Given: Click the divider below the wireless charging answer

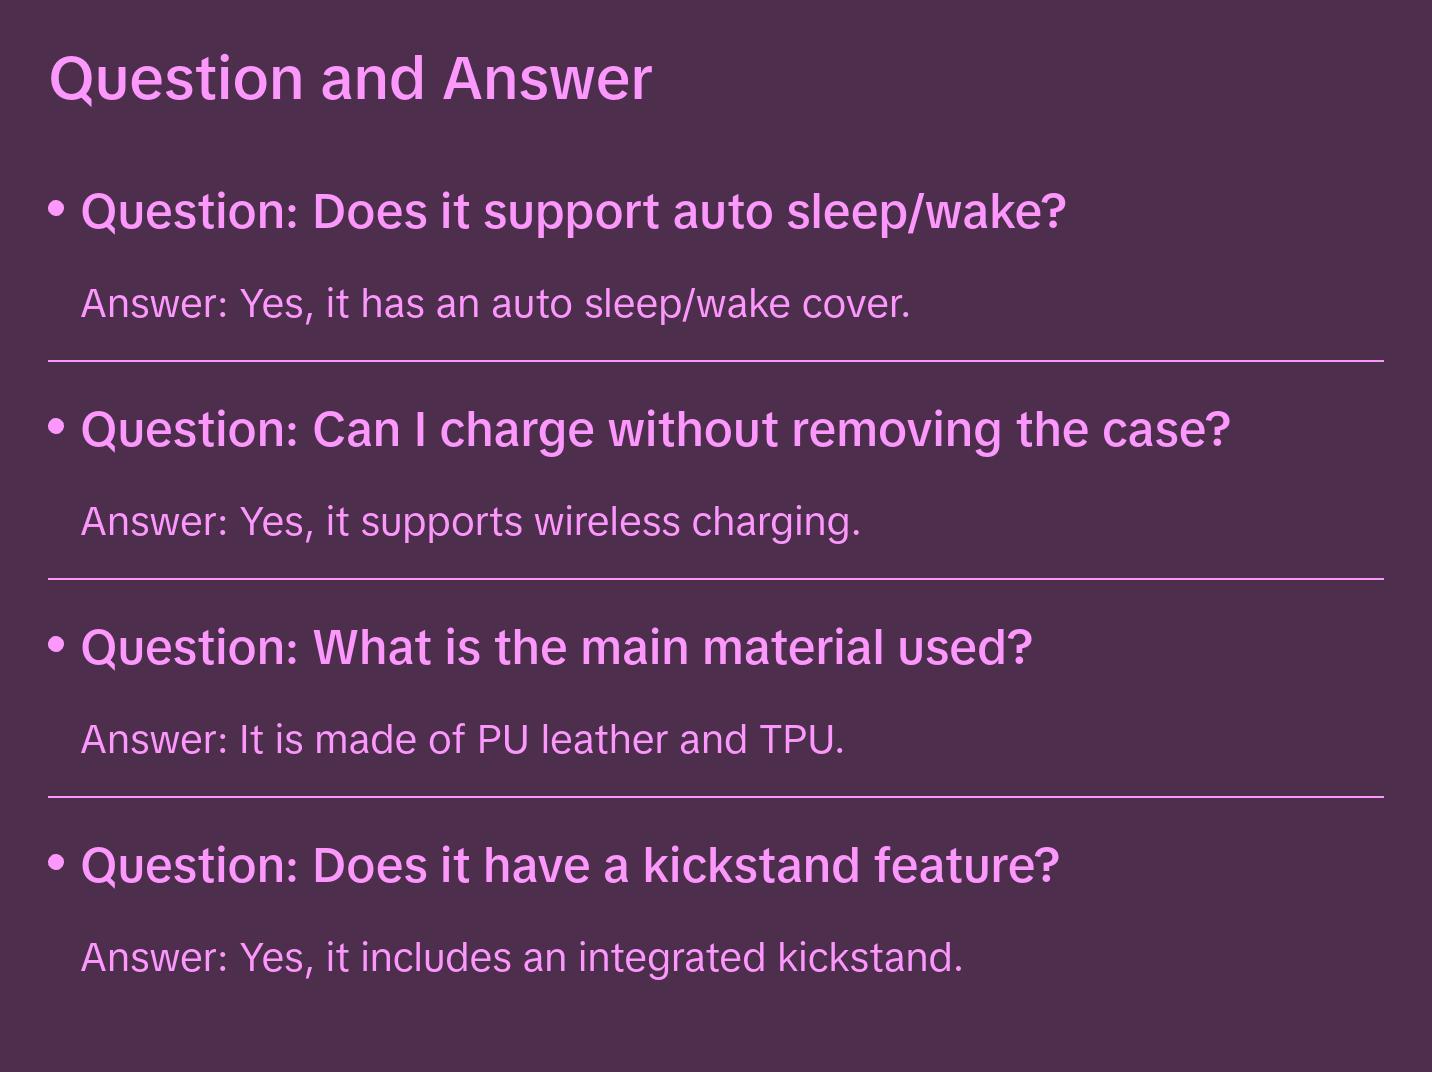Looking at the screenshot, I should [x=716, y=579].
